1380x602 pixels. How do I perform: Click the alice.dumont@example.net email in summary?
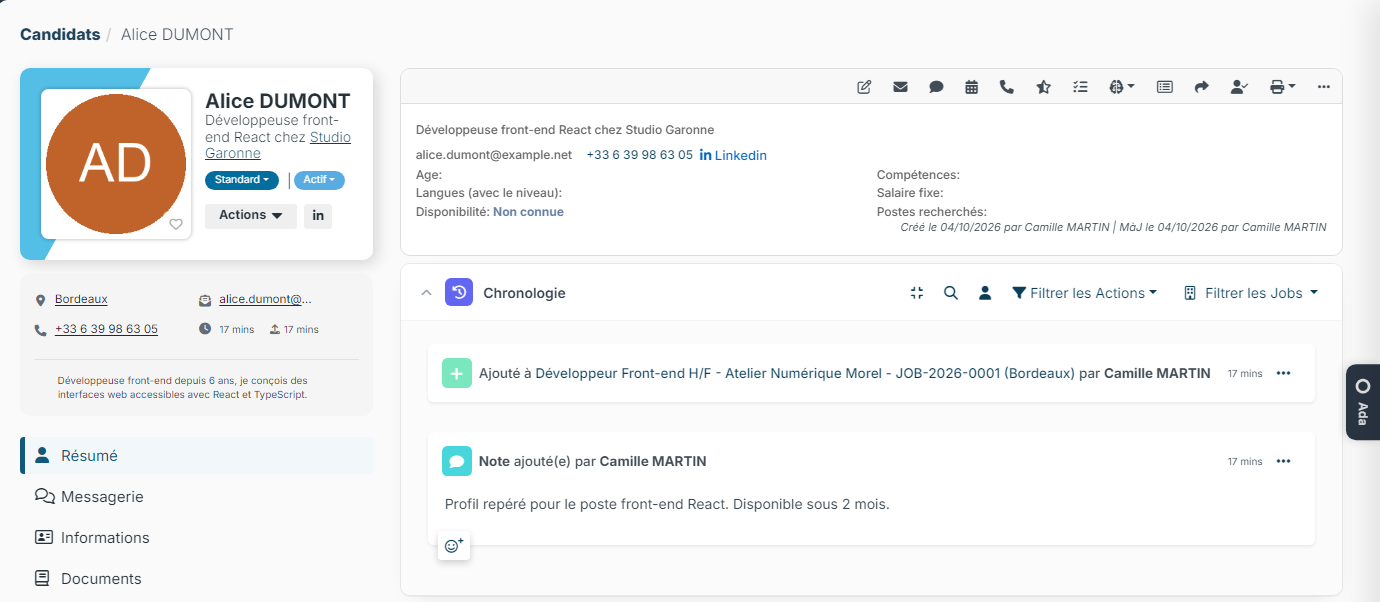click(494, 155)
